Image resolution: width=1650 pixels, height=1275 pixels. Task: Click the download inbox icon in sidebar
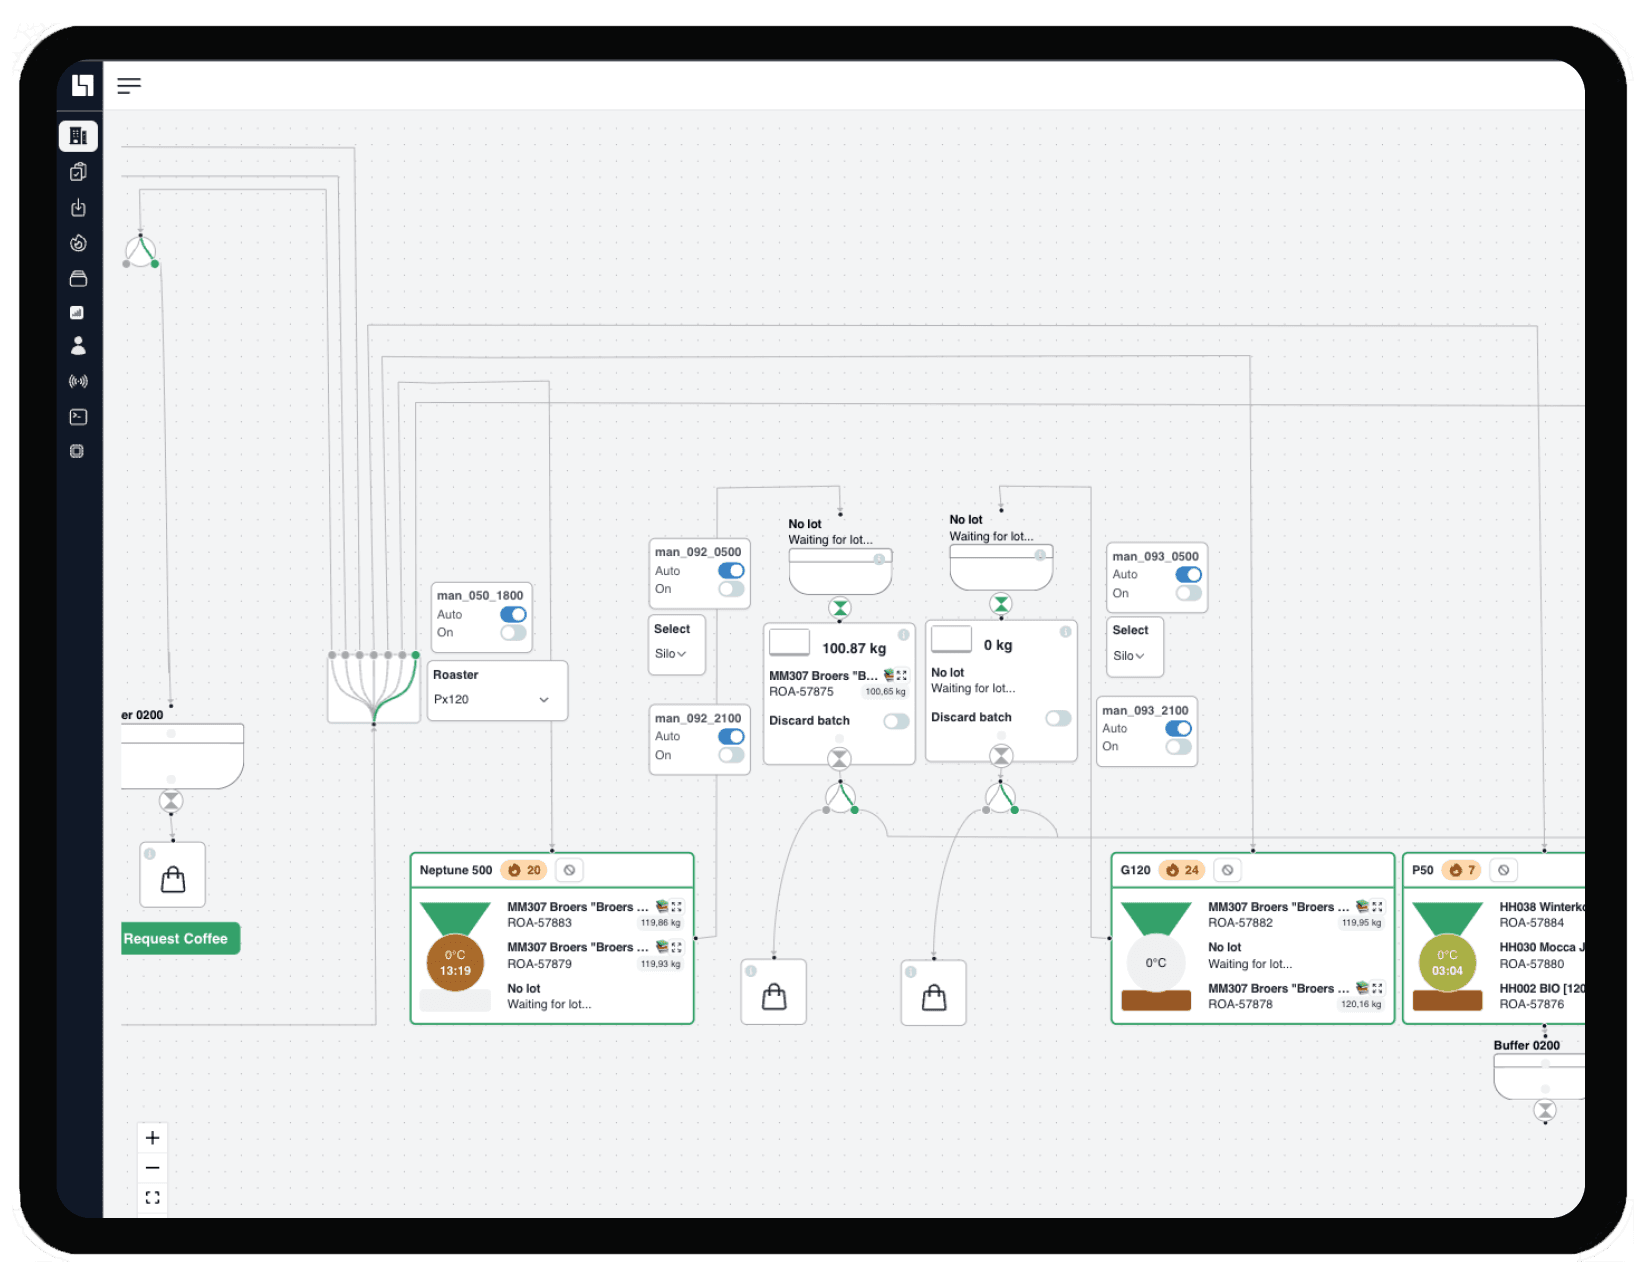pos(78,208)
